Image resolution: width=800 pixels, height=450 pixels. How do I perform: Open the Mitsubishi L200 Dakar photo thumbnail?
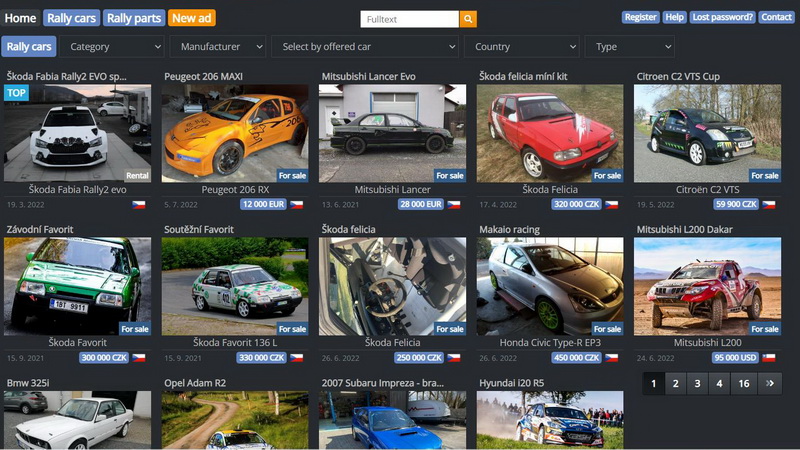click(x=707, y=285)
